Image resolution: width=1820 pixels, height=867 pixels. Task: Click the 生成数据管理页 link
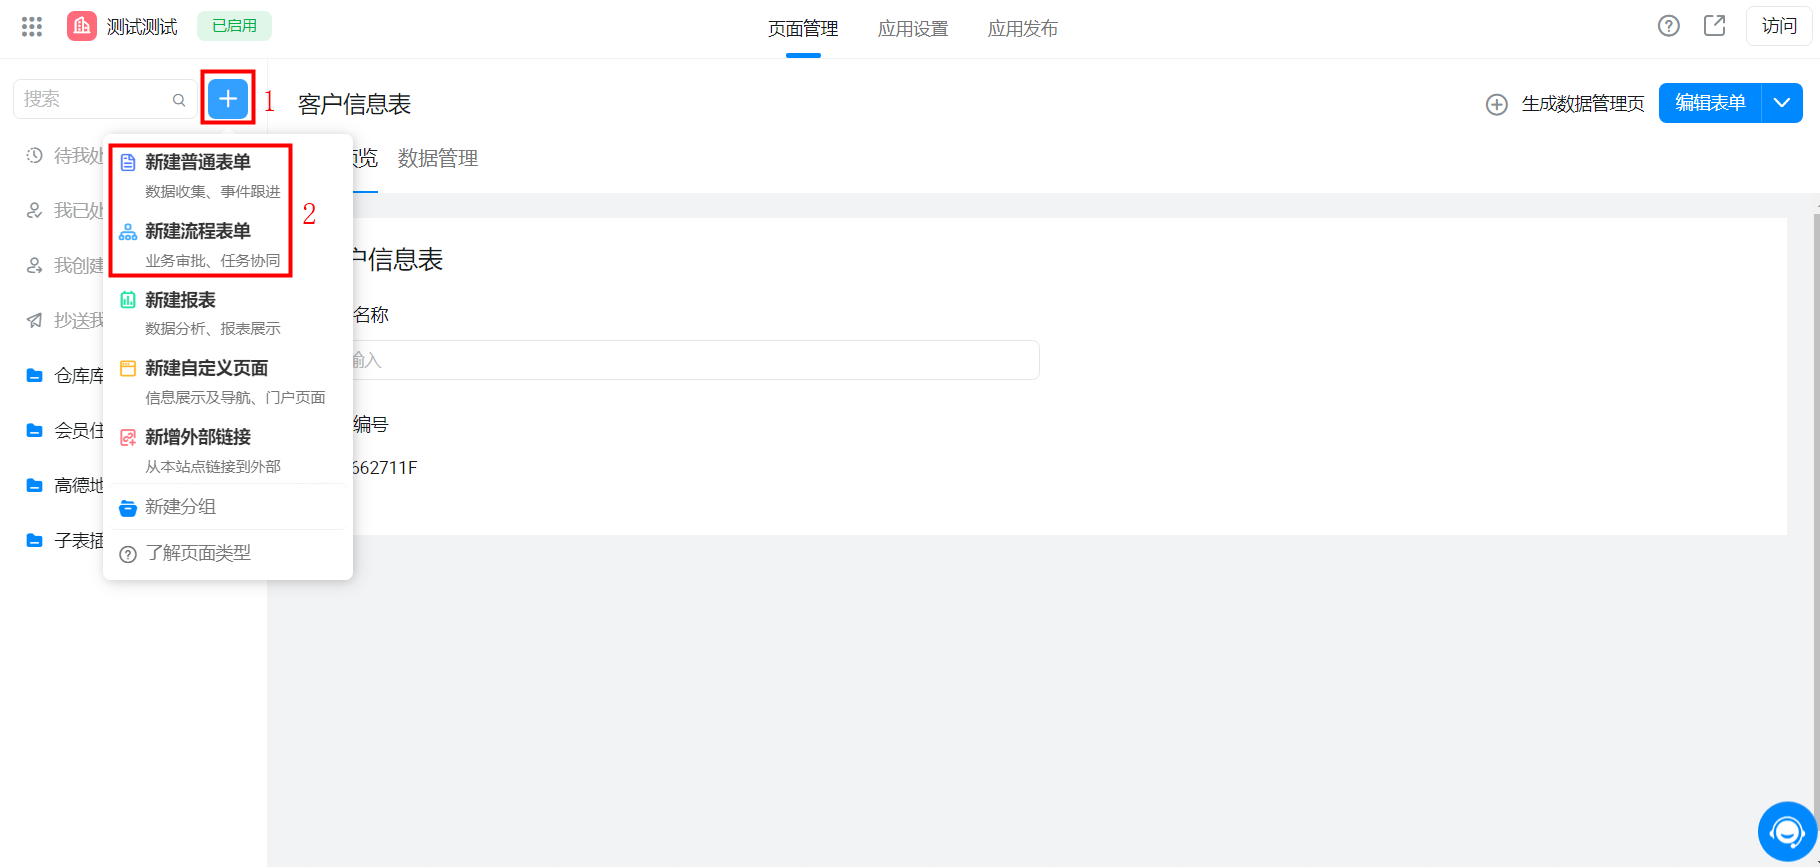(x=1583, y=104)
